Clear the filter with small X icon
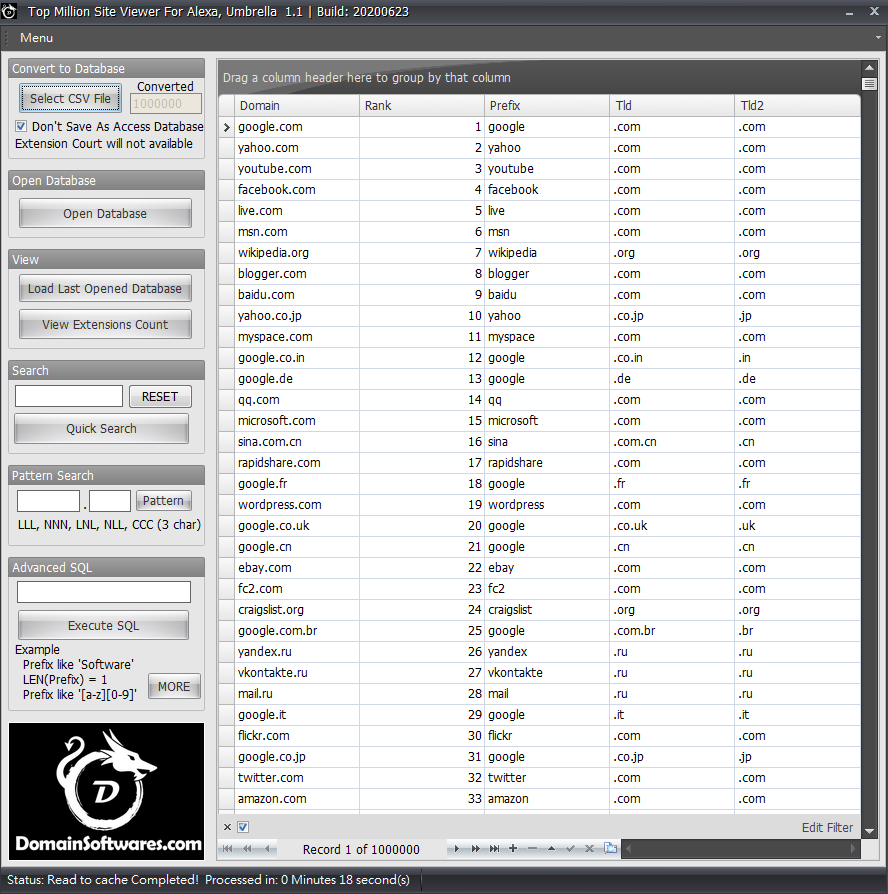 (x=227, y=827)
